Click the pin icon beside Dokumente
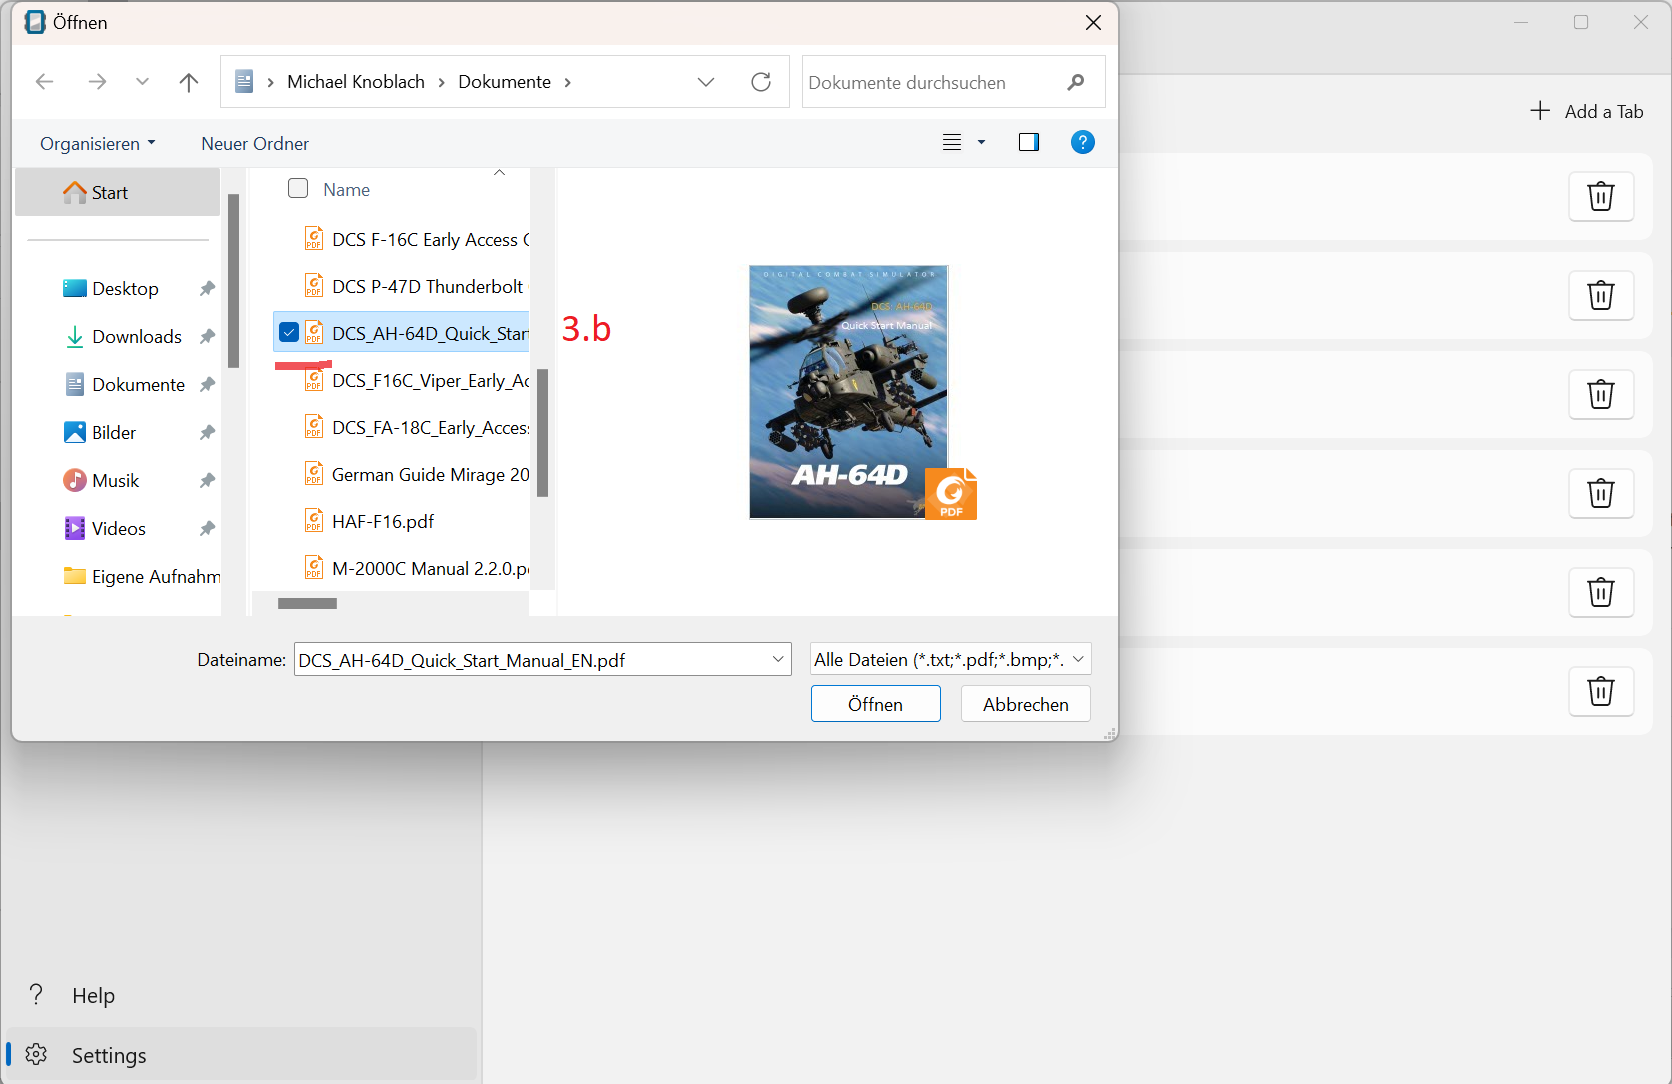The width and height of the screenshot is (1672, 1084). pyautogui.click(x=207, y=385)
